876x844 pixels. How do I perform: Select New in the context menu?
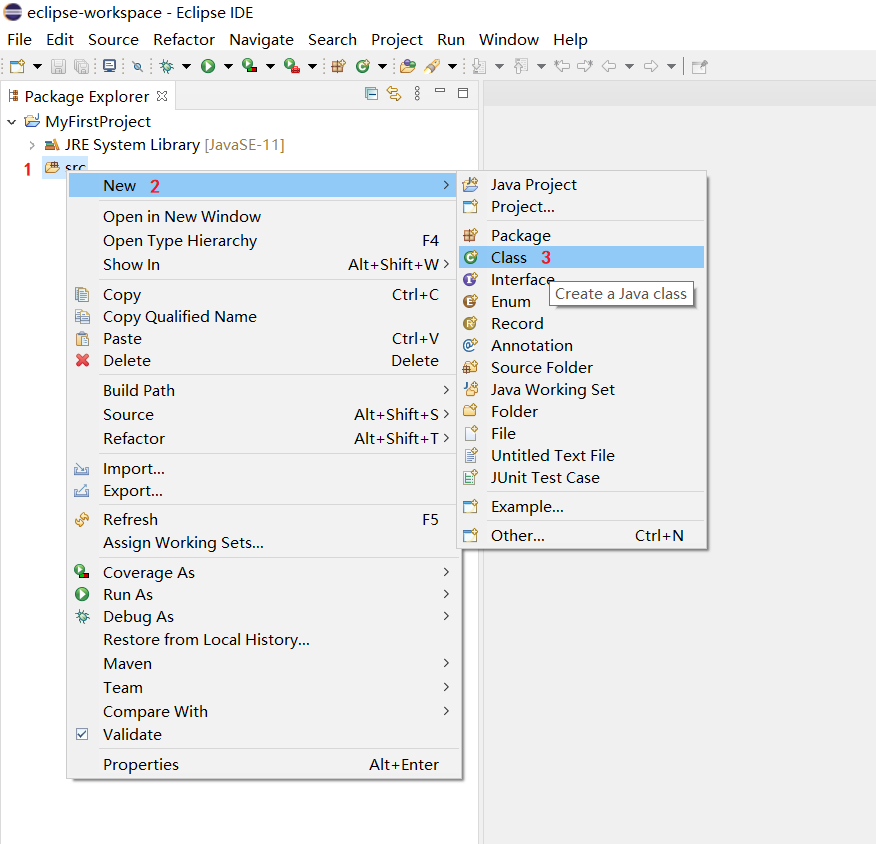[263, 185]
